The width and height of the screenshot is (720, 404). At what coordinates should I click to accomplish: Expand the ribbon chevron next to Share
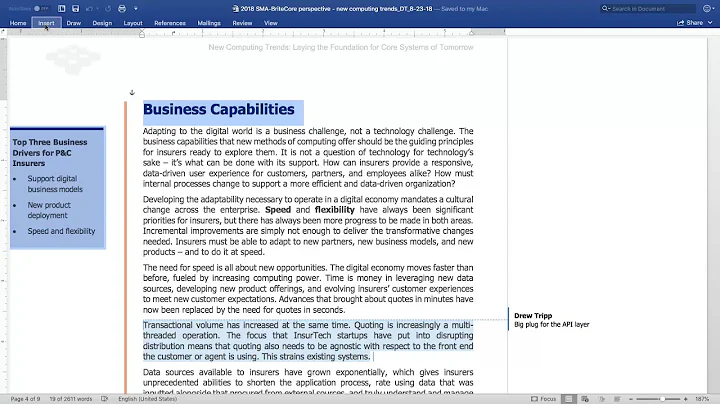coord(710,22)
